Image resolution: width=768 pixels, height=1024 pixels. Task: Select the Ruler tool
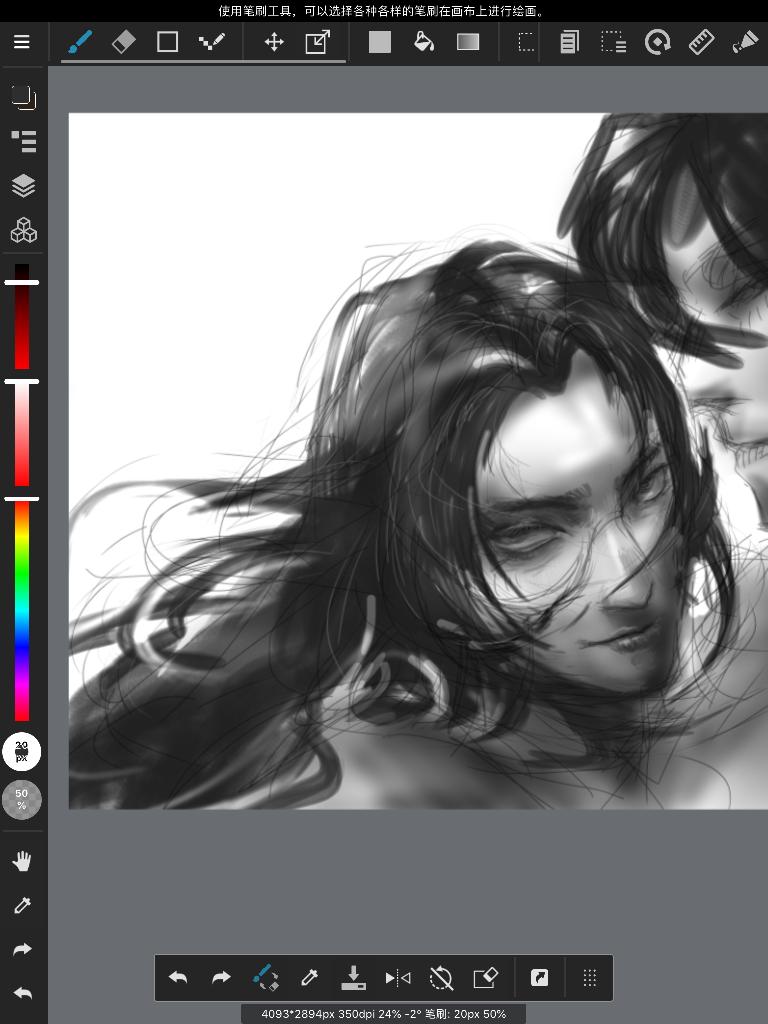(x=701, y=42)
